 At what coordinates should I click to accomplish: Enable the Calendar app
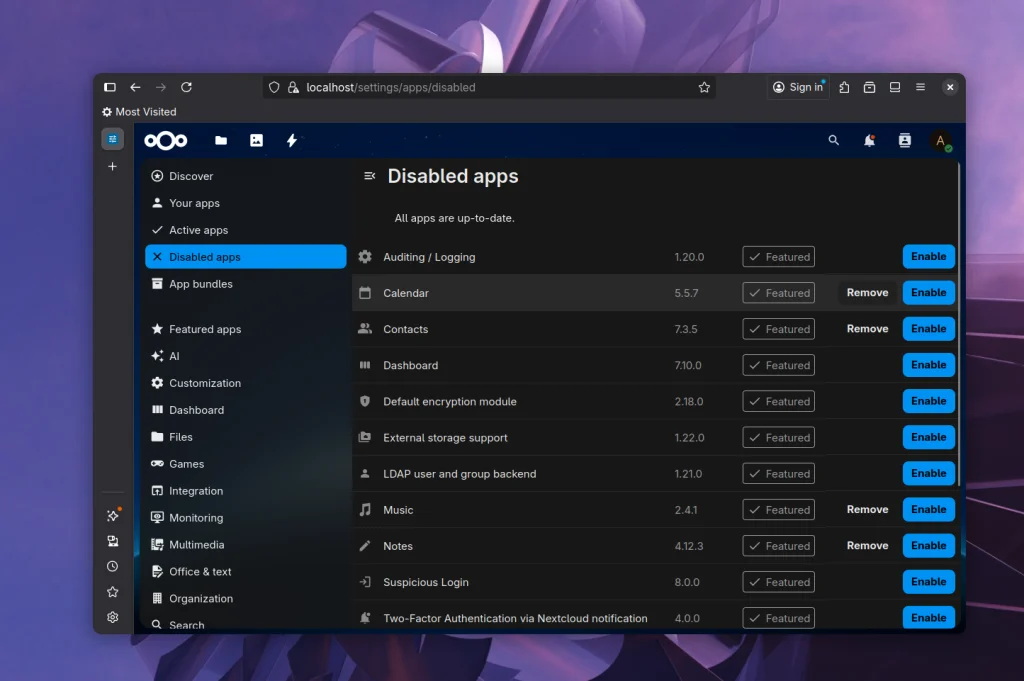[x=928, y=293]
